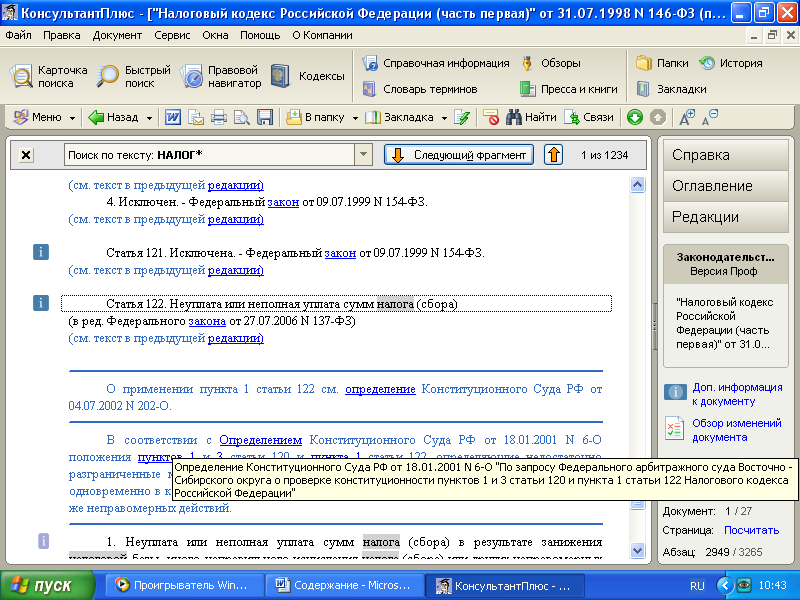Switch to Справка tab

pyautogui.click(x=726, y=155)
